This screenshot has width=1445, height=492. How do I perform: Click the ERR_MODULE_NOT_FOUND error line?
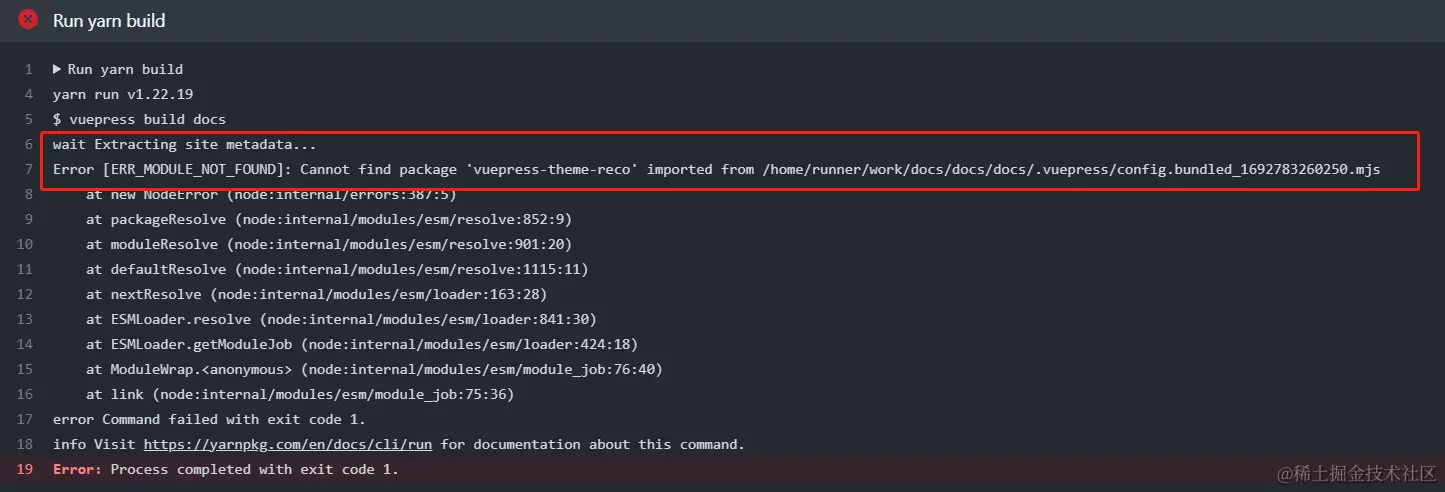(715, 169)
